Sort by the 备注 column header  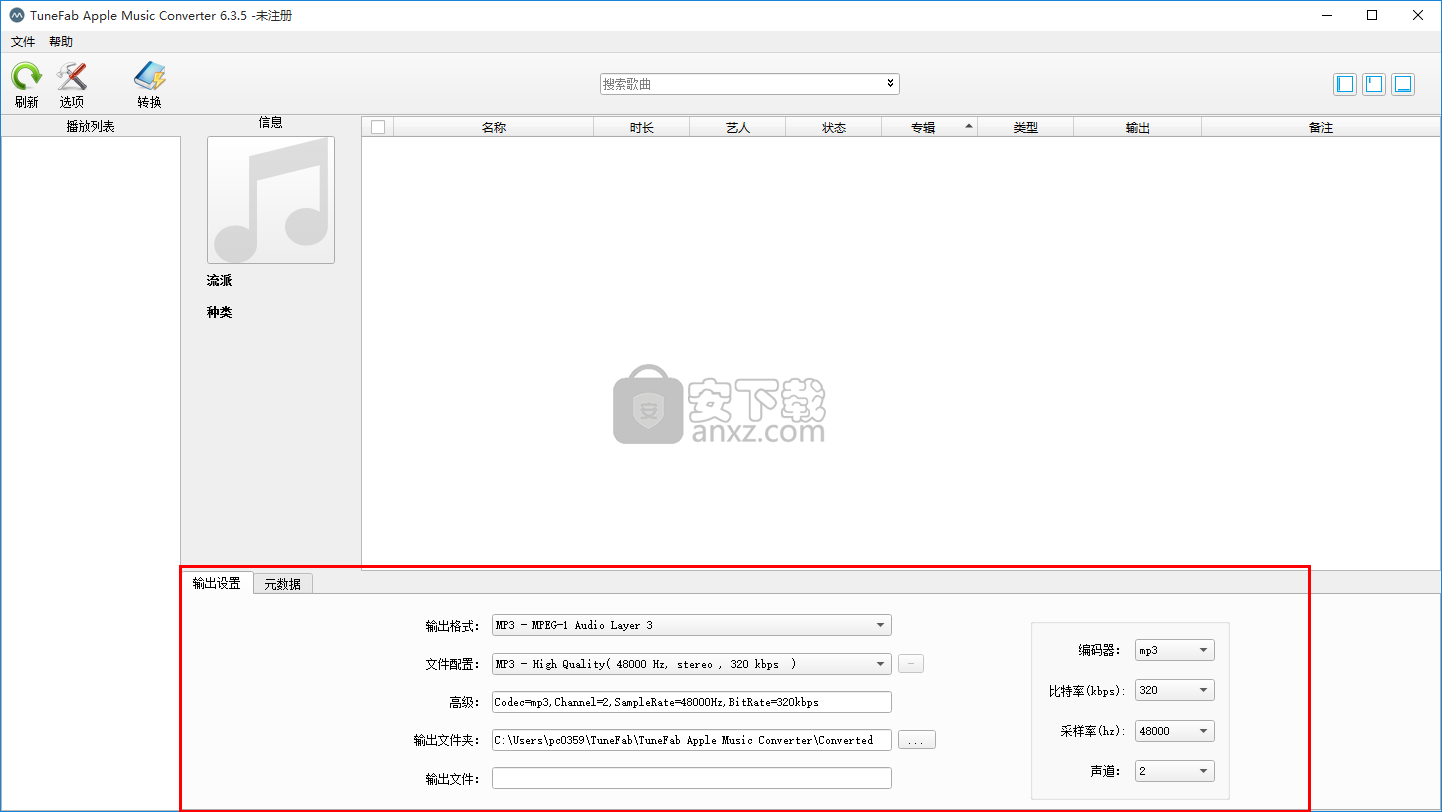(1321, 127)
